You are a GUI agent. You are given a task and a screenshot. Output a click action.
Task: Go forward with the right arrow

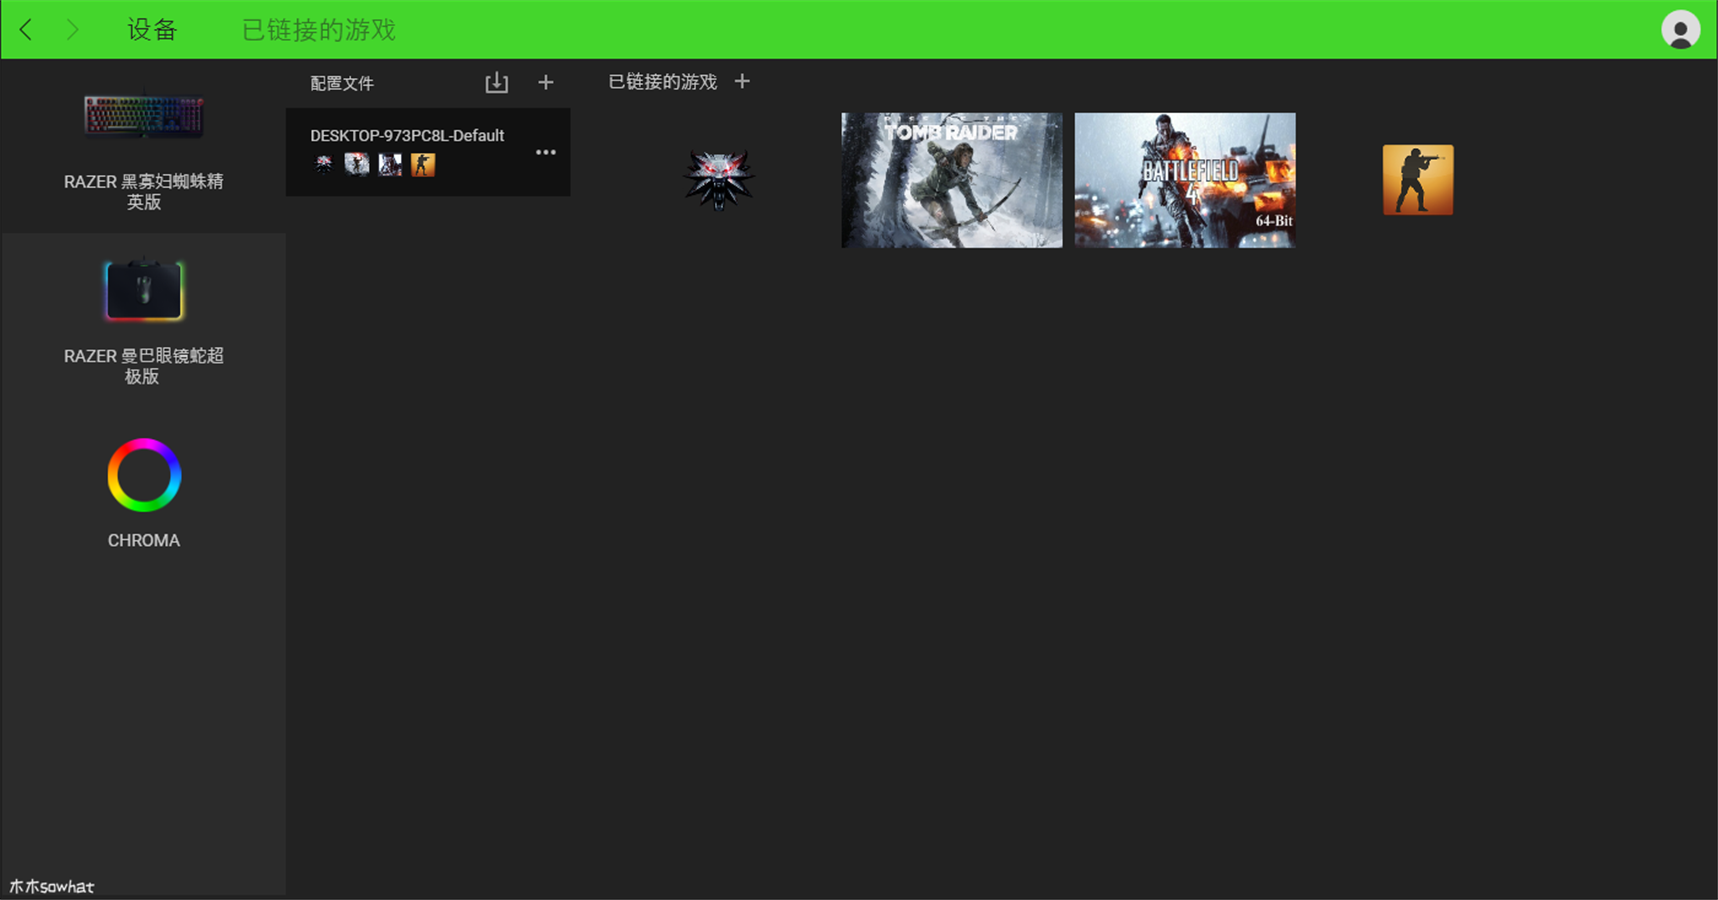[x=72, y=30]
